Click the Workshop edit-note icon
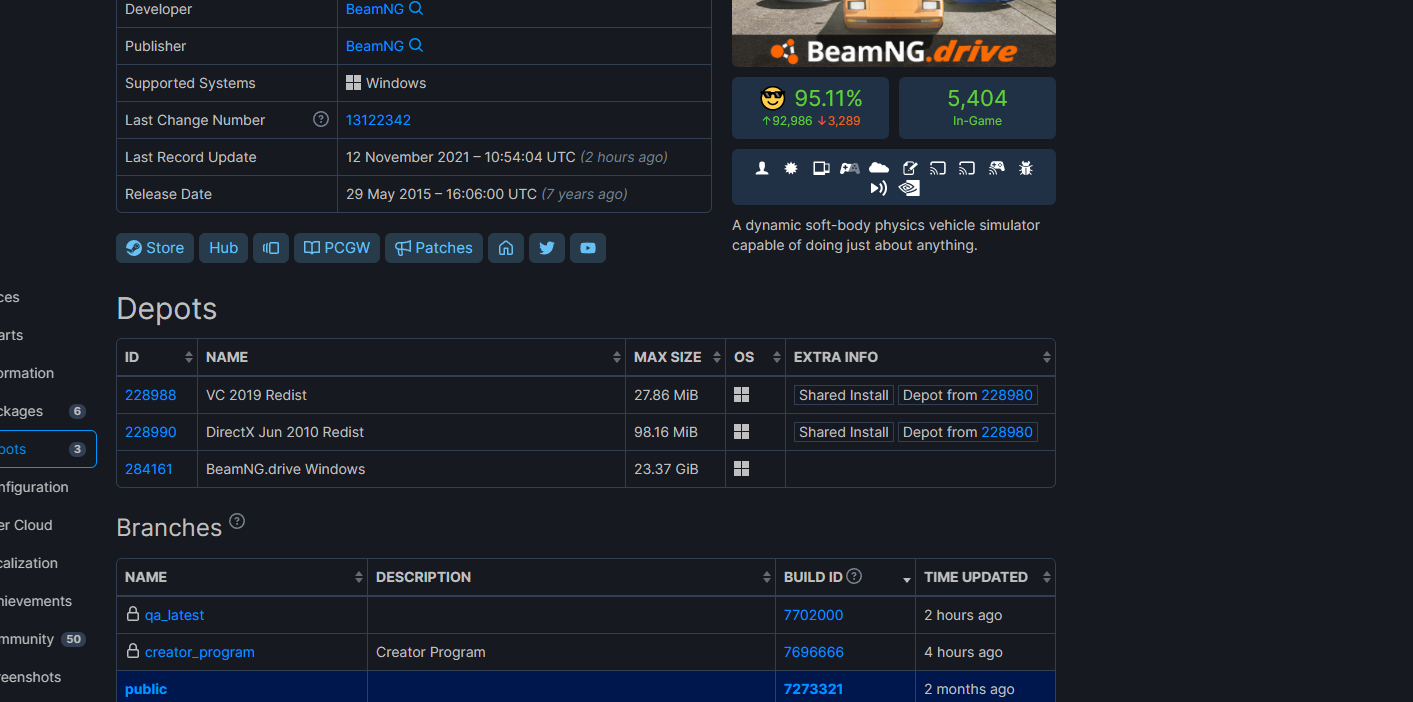This screenshot has width=1413, height=702. pyautogui.click(x=909, y=168)
